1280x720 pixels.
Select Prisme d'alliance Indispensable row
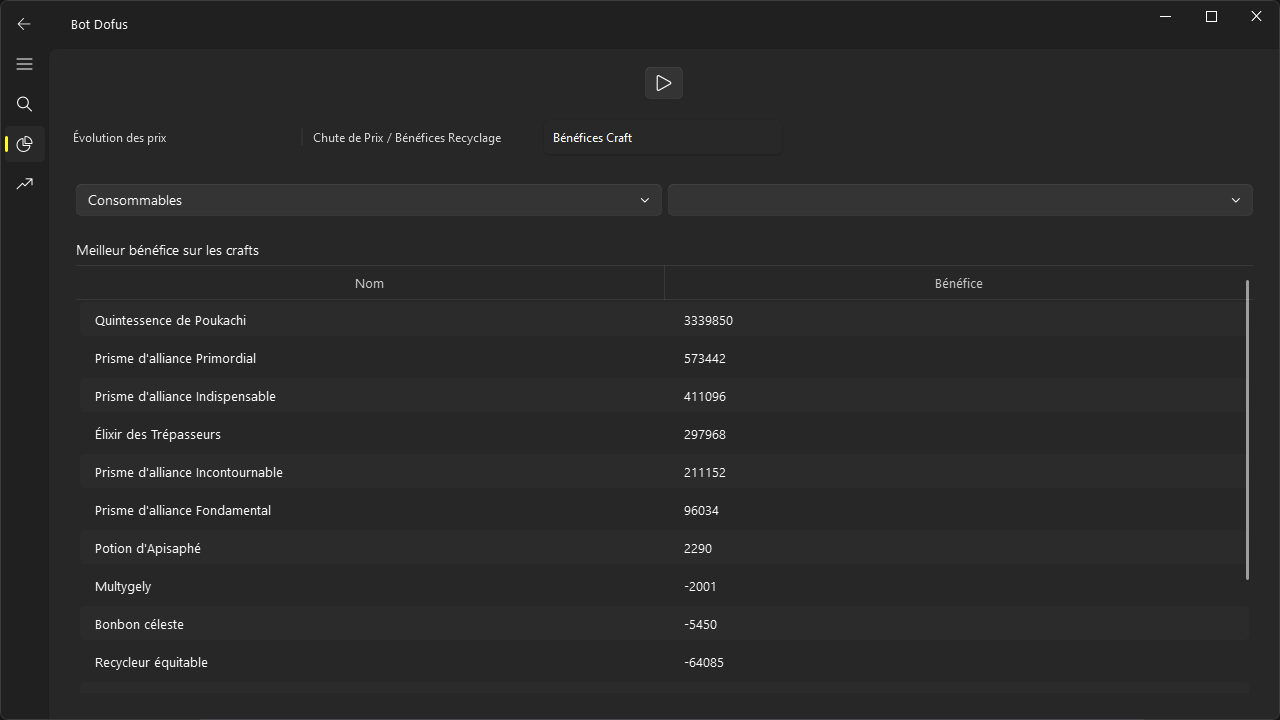pos(663,396)
